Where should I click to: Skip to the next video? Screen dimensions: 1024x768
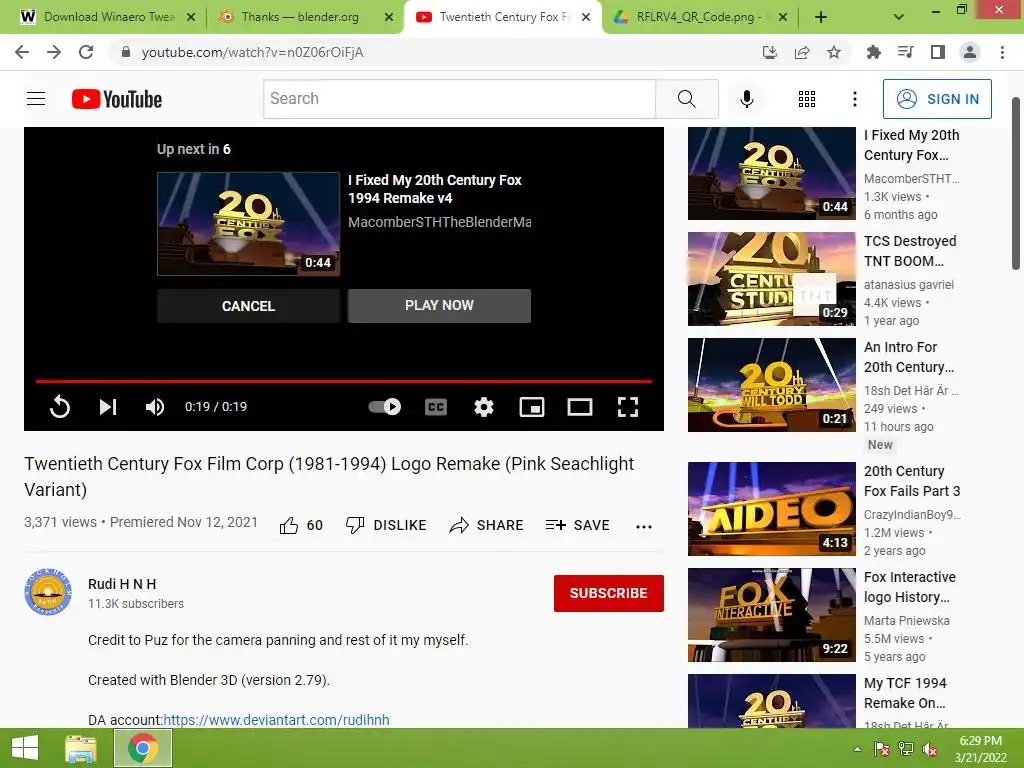pos(108,406)
